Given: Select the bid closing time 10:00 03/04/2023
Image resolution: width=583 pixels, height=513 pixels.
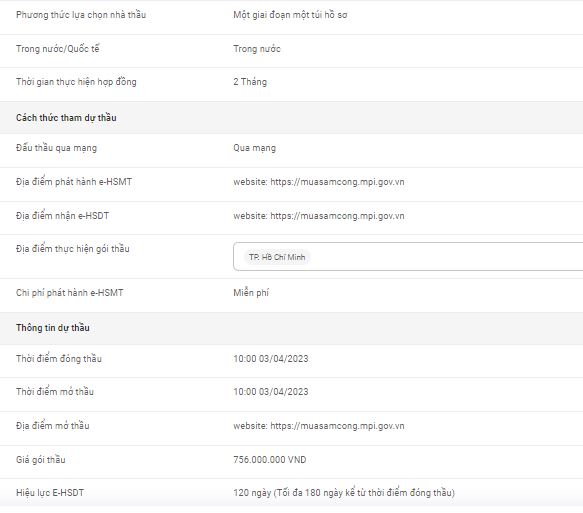Looking at the screenshot, I should [x=271, y=359].
